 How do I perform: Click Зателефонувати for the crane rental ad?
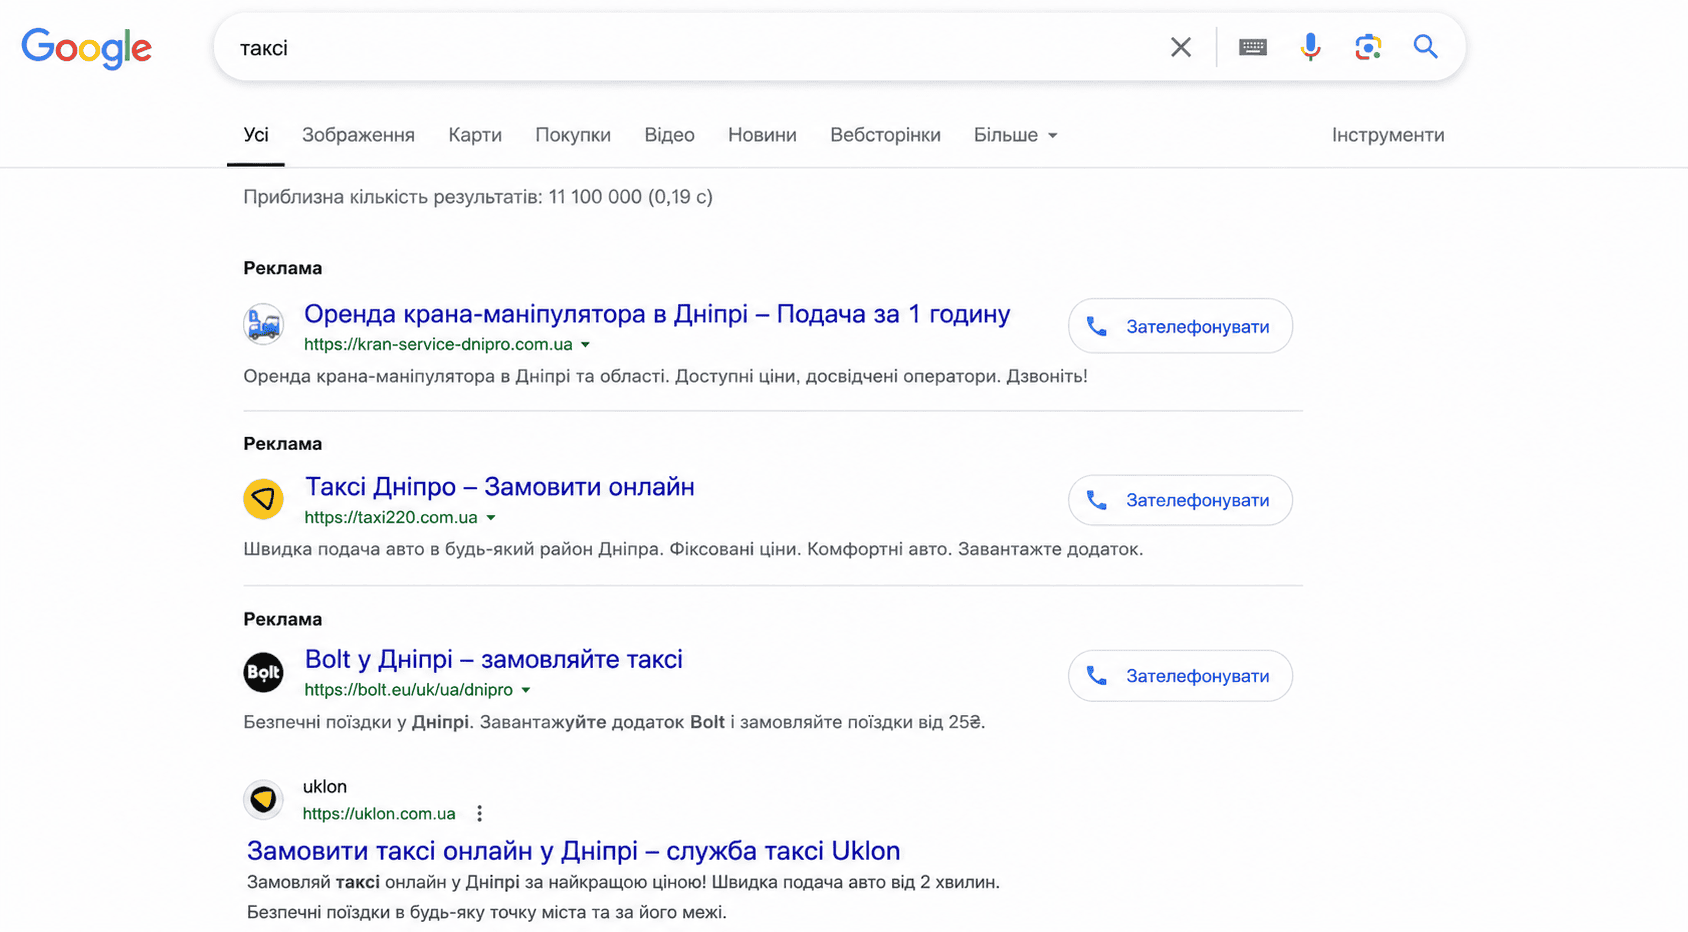tap(1180, 326)
